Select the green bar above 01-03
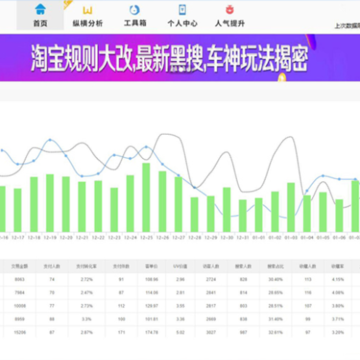Image resolution: width=360 pixels, height=360 pixels. click(291, 207)
